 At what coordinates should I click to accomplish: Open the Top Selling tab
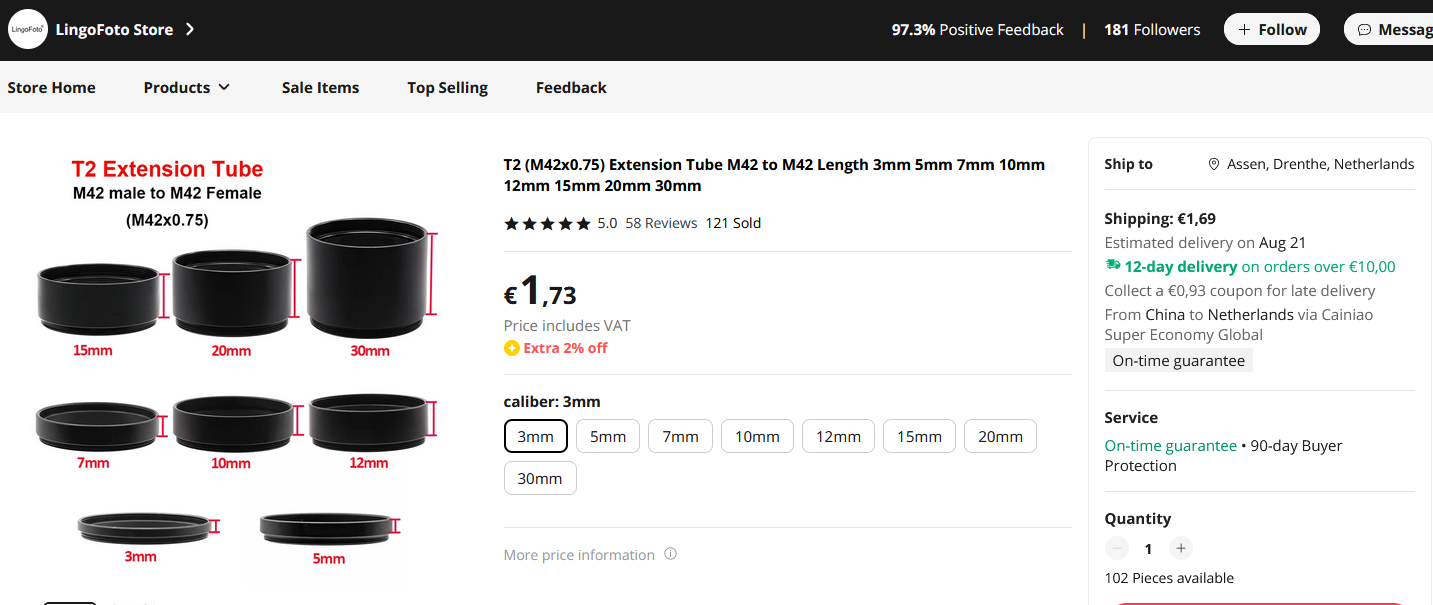pos(447,87)
